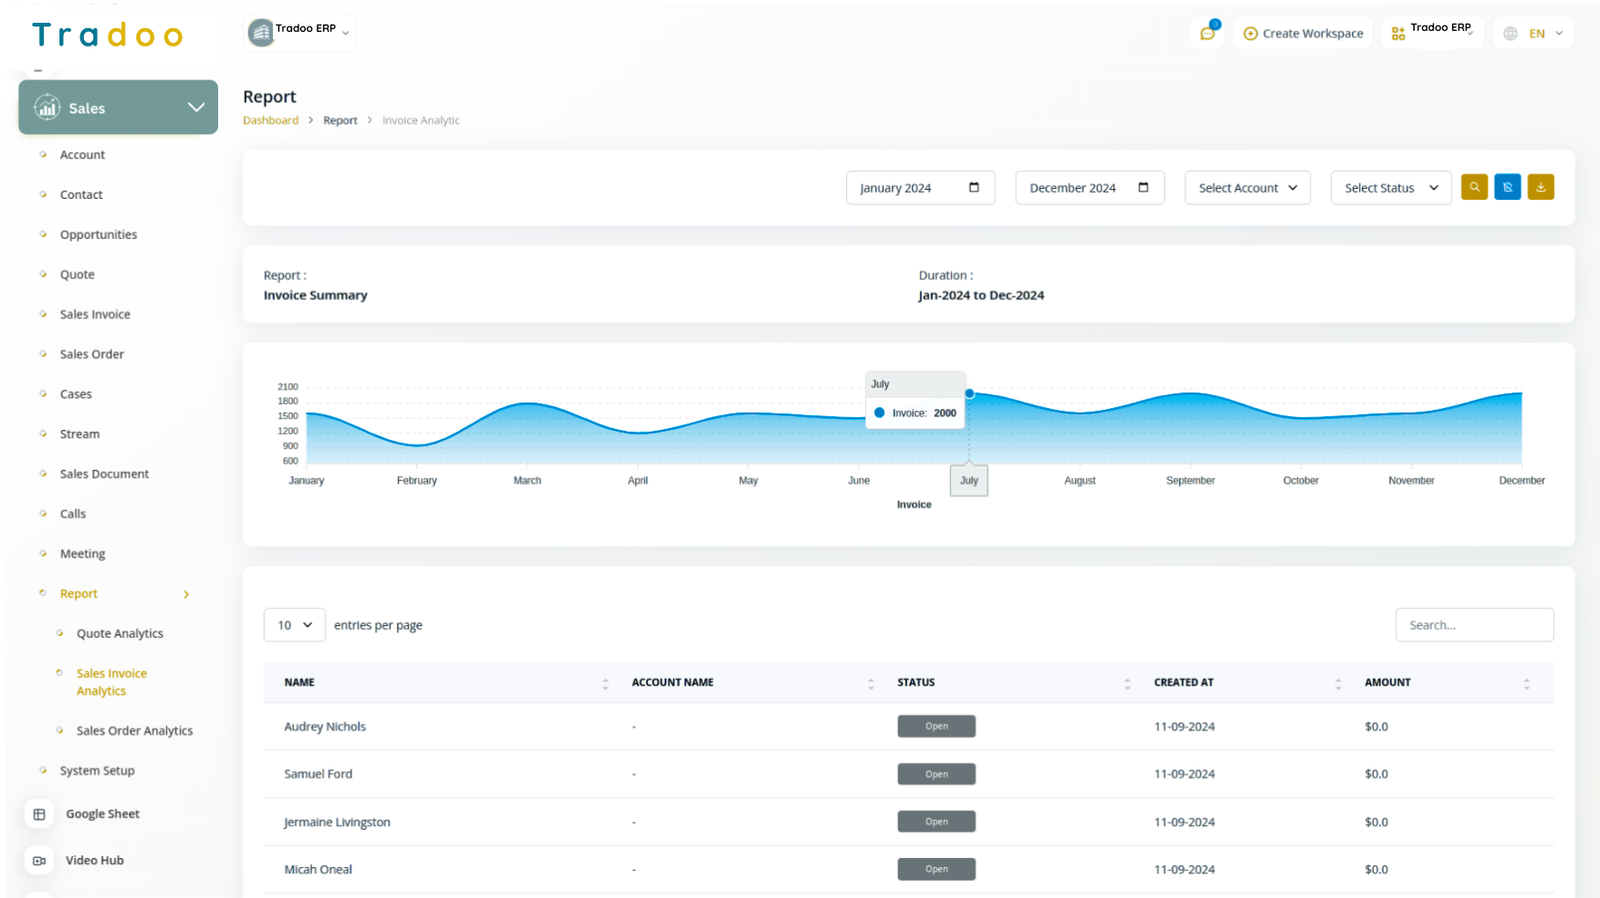Open Sales Order Analytics in sidebar

click(x=134, y=731)
